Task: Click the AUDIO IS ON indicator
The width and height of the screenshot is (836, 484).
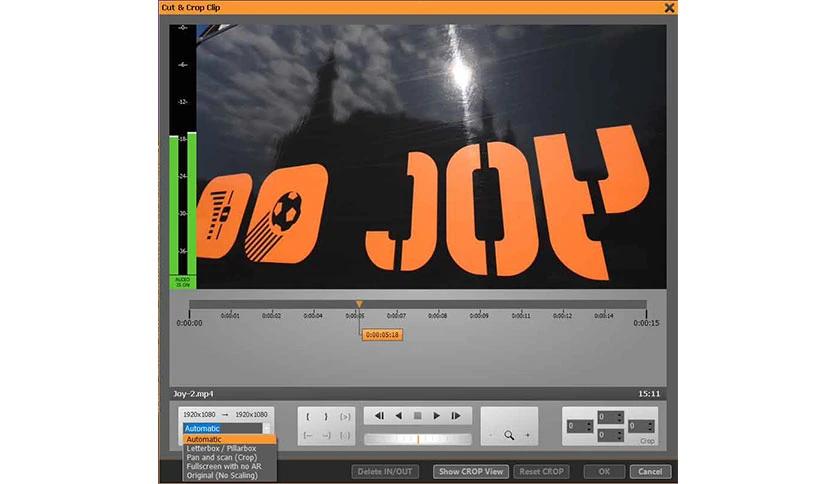Action: pyautogui.click(x=183, y=283)
